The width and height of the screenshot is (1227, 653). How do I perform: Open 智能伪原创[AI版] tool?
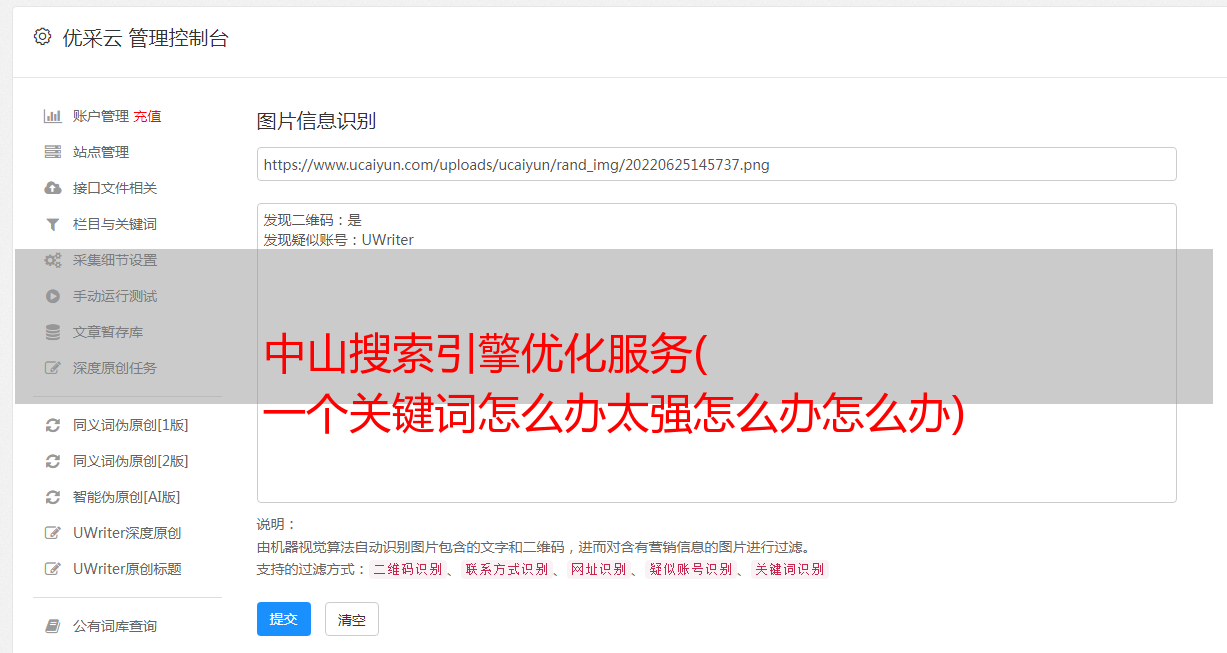127,497
